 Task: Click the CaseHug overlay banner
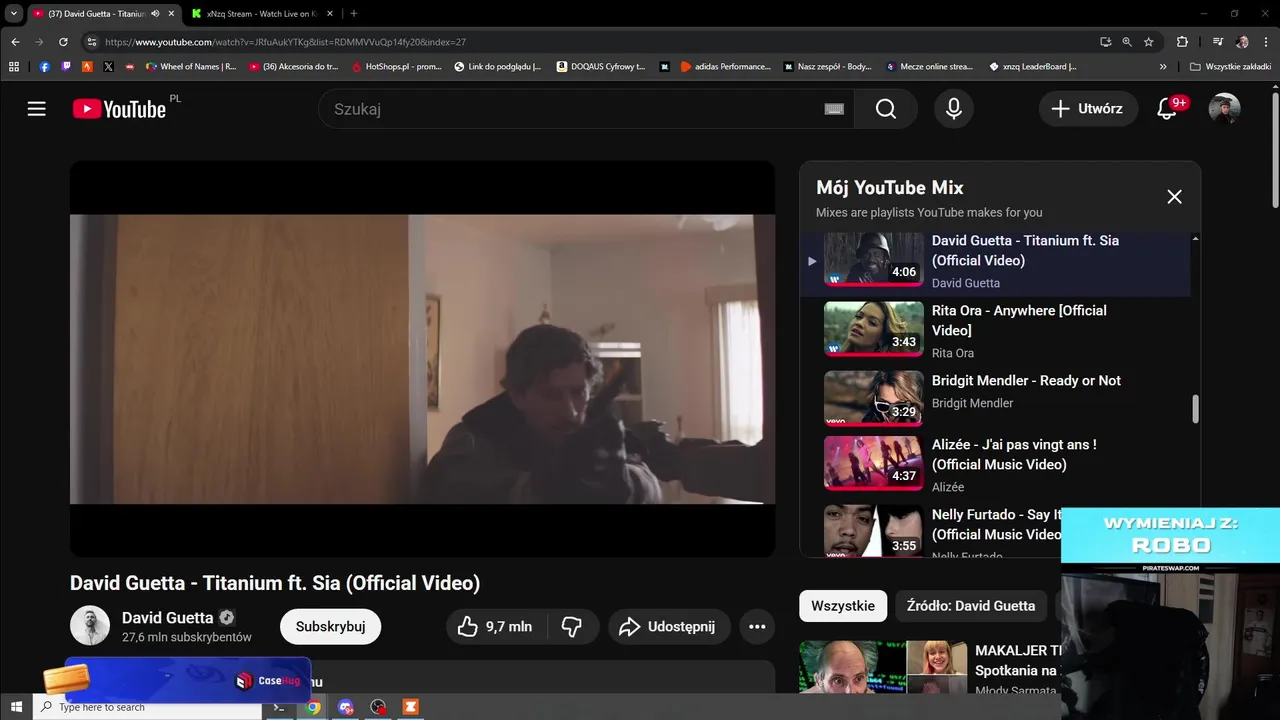click(188, 680)
